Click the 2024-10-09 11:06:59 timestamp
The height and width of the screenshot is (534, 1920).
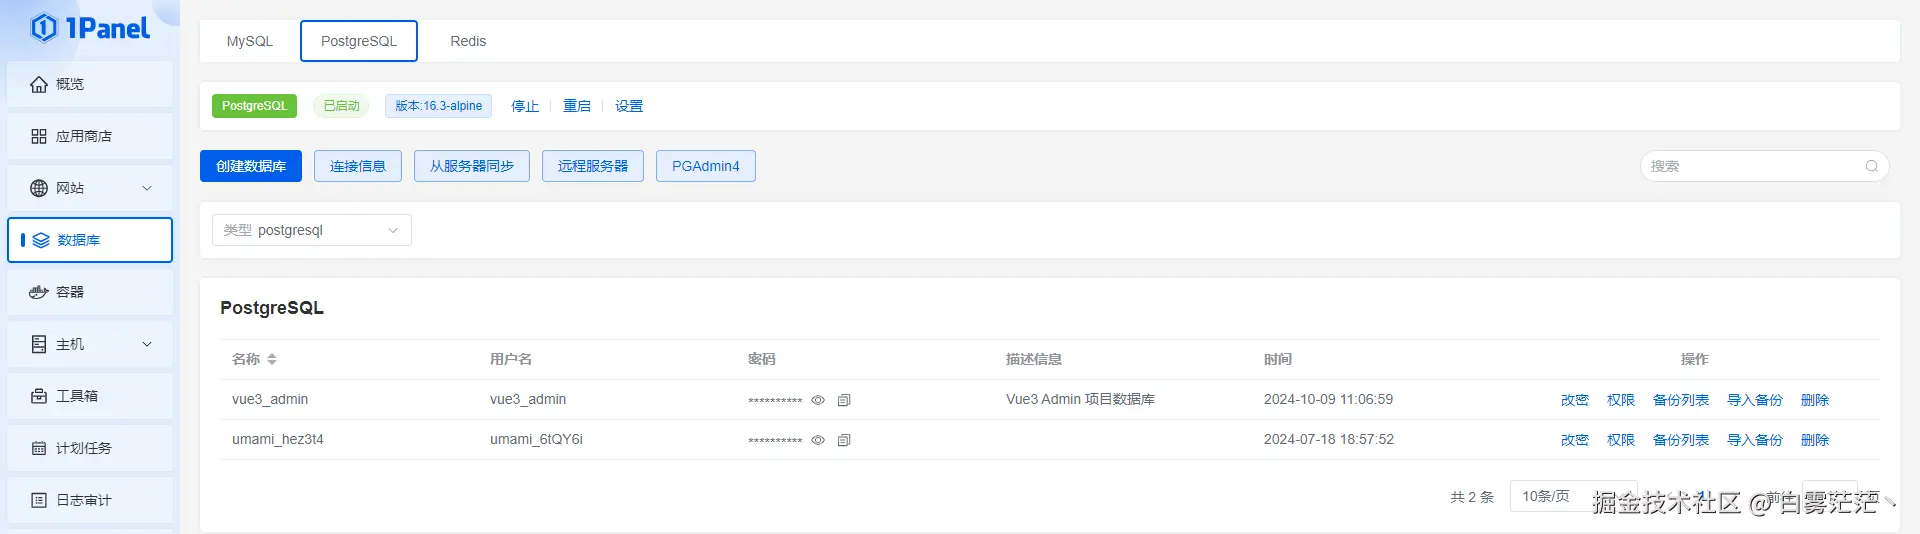coord(1328,399)
